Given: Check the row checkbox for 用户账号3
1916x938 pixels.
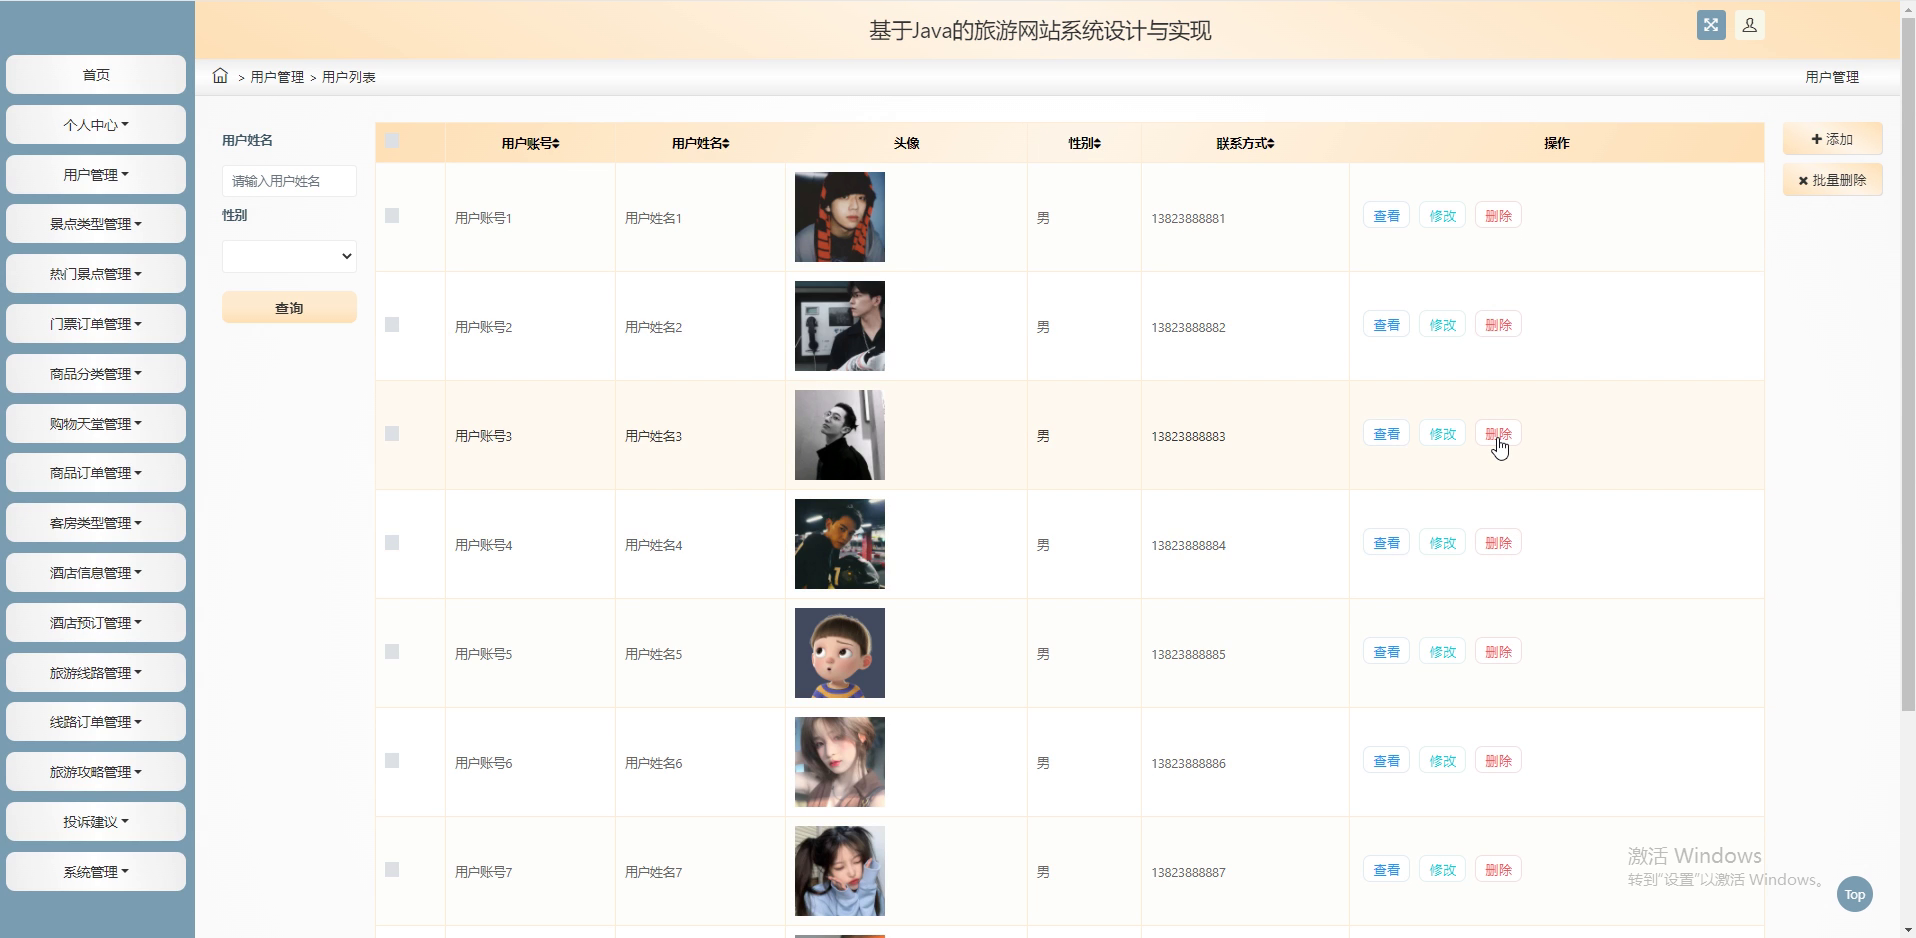Looking at the screenshot, I should point(392,434).
